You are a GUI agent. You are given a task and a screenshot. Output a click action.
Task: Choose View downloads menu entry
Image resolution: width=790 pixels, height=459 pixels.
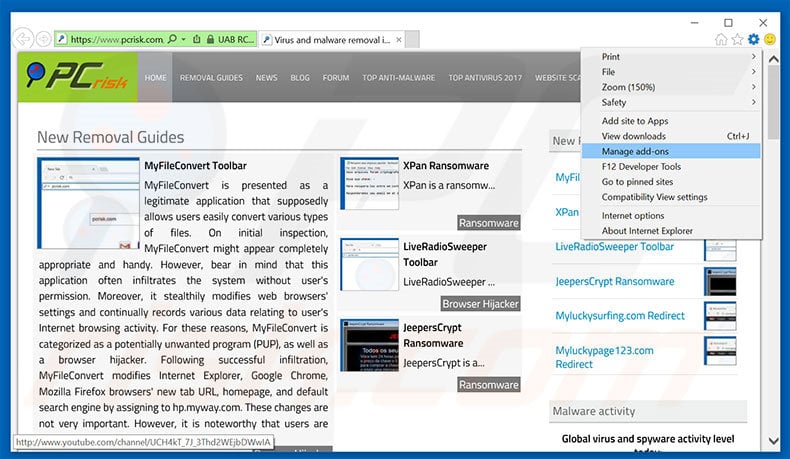click(x=671, y=136)
